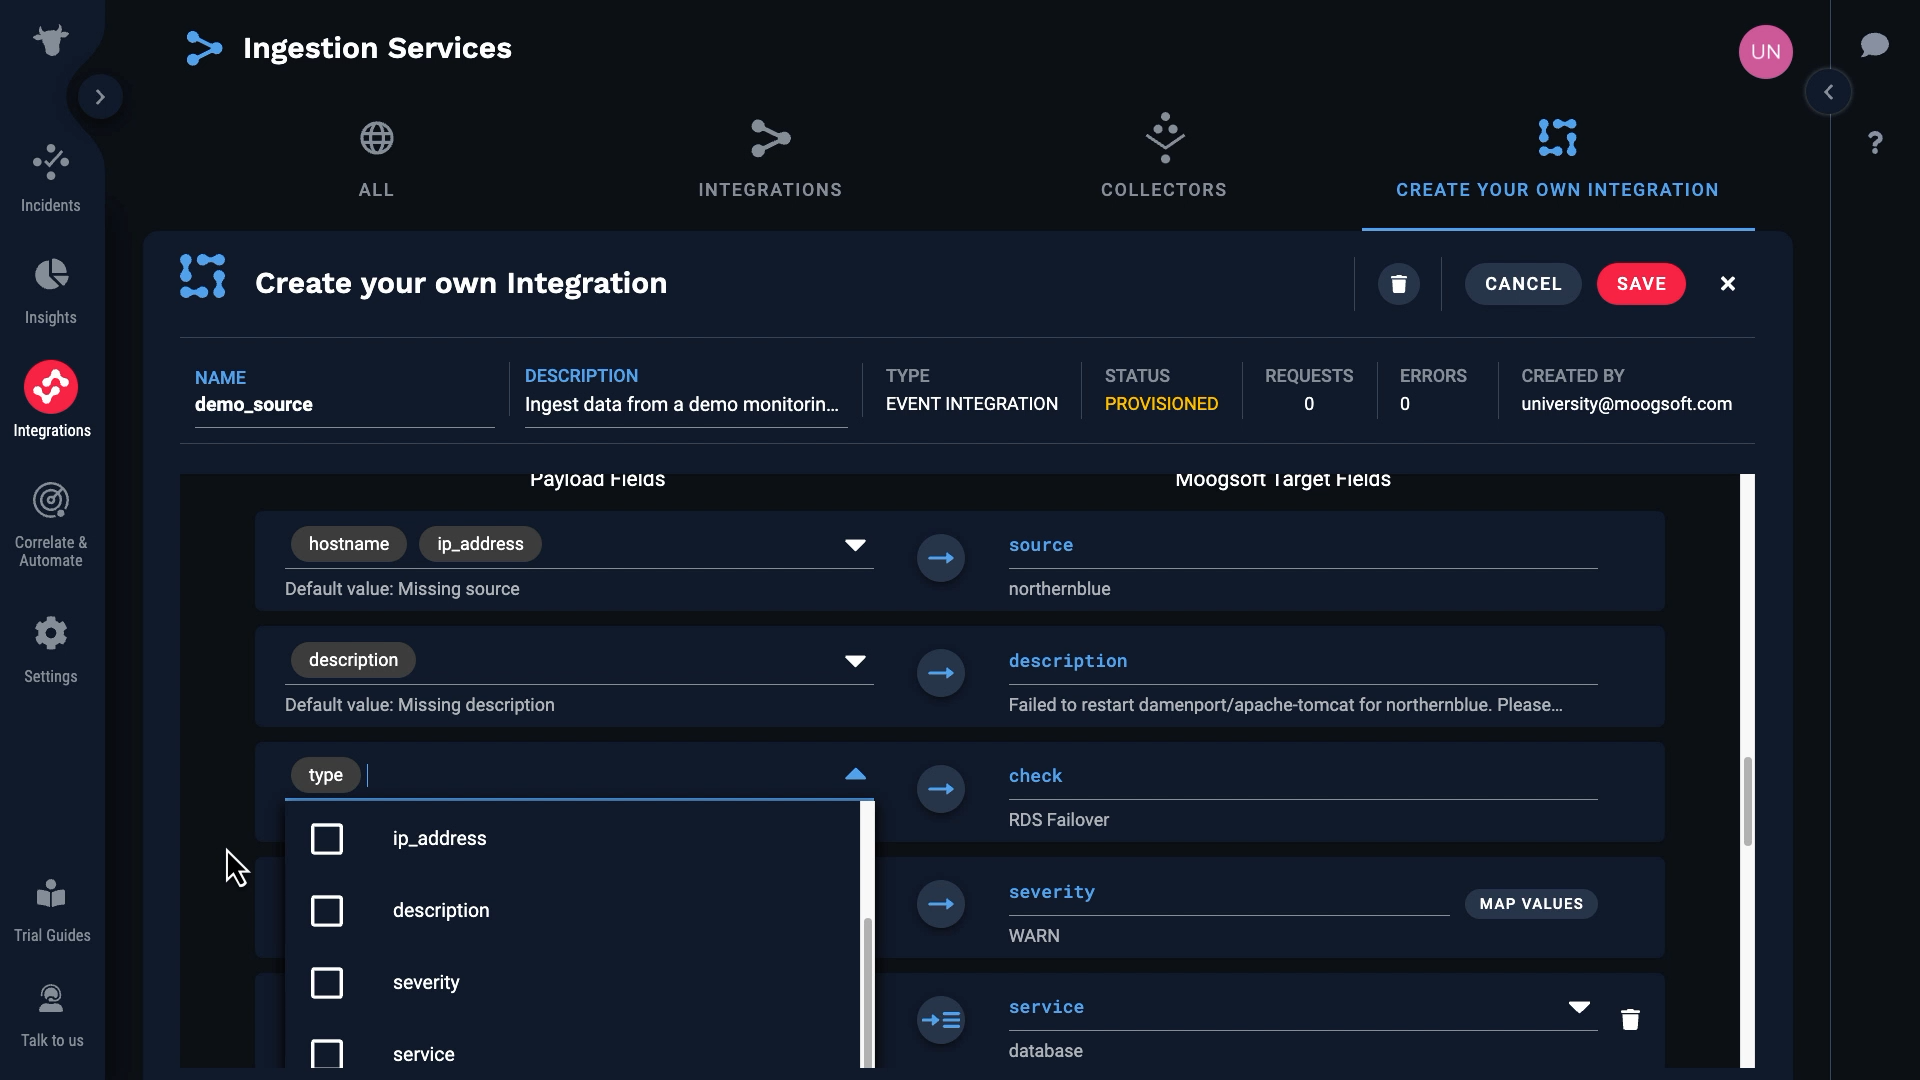Click the mapping panel vertical scrollbar

[x=1748, y=800]
